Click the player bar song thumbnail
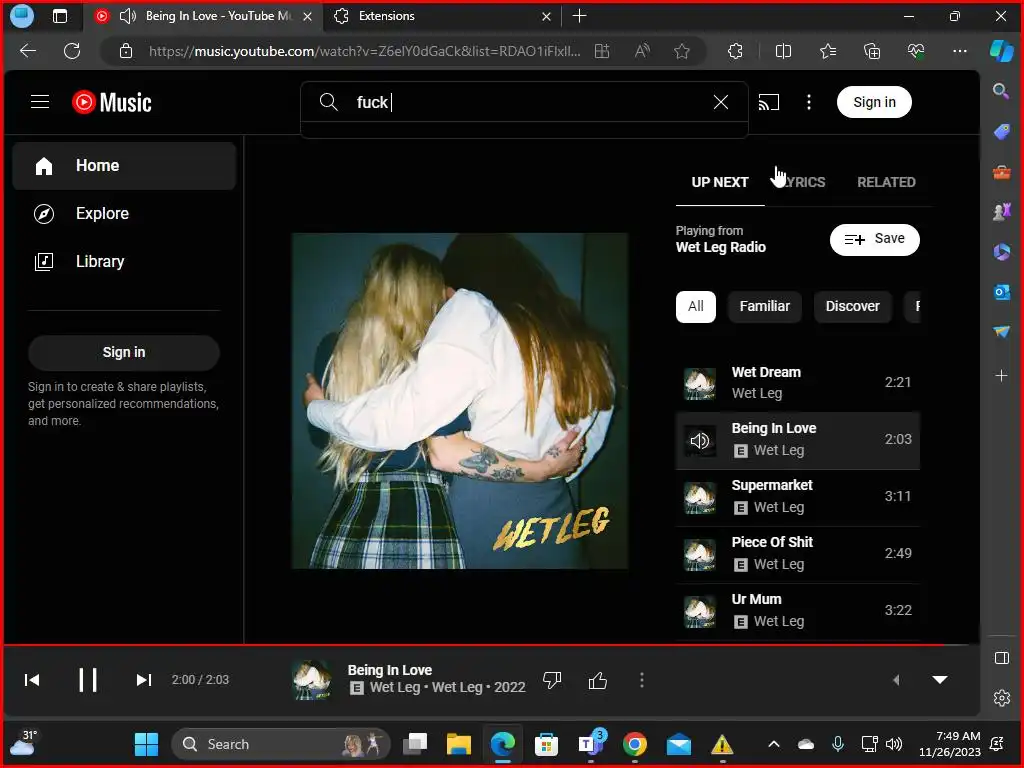Screen dimensions: 1024x768 312,680
